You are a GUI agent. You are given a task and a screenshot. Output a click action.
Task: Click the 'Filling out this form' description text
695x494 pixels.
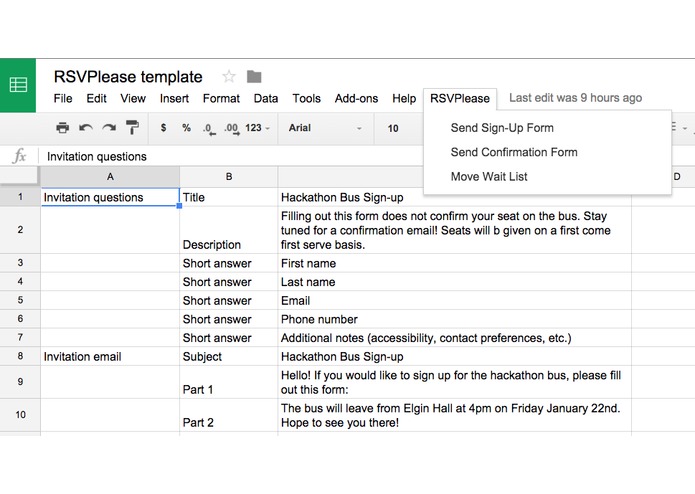pos(454,230)
